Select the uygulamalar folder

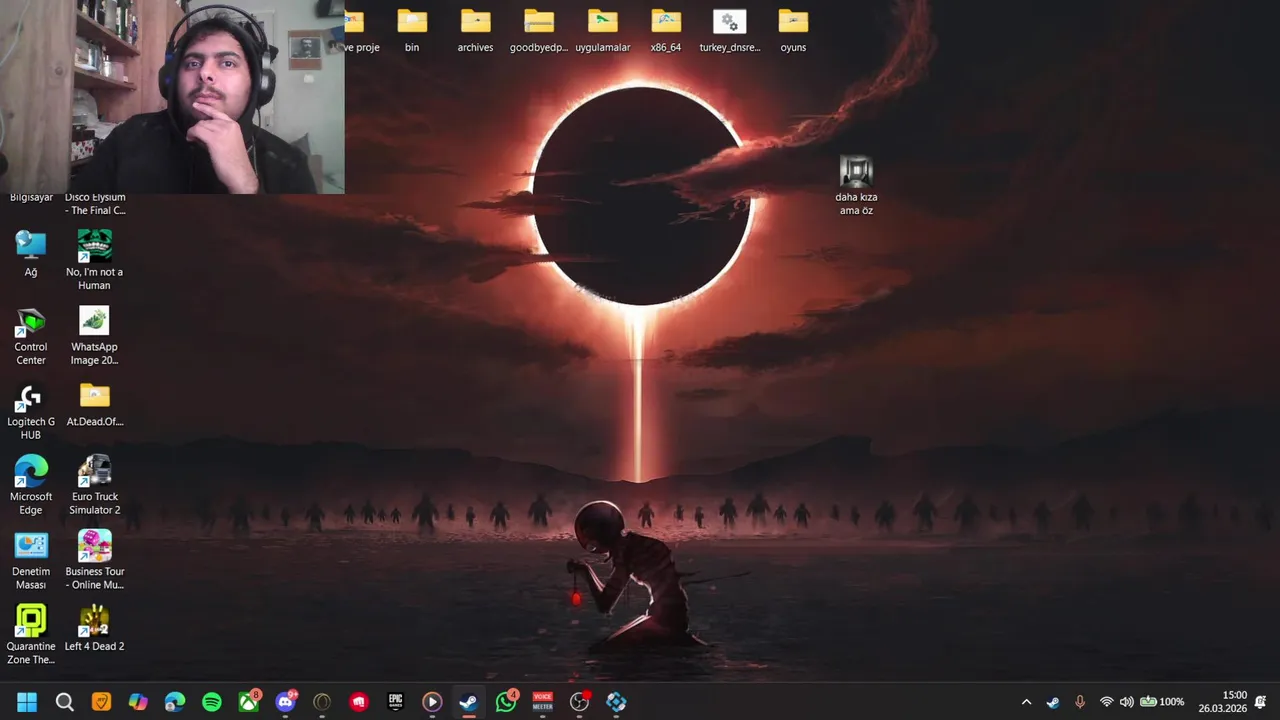[x=603, y=30]
